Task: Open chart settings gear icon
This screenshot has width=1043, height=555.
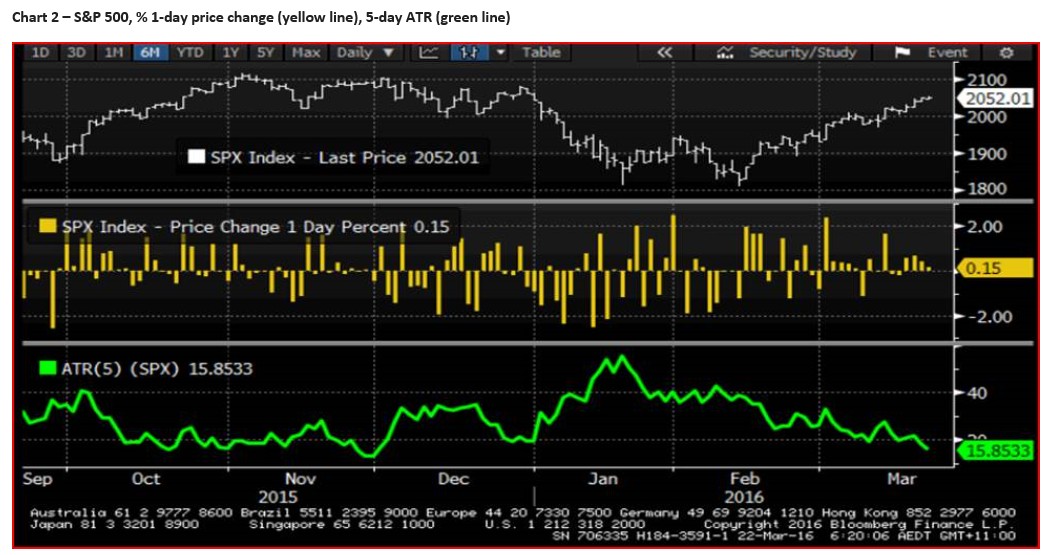Action: point(1006,53)
